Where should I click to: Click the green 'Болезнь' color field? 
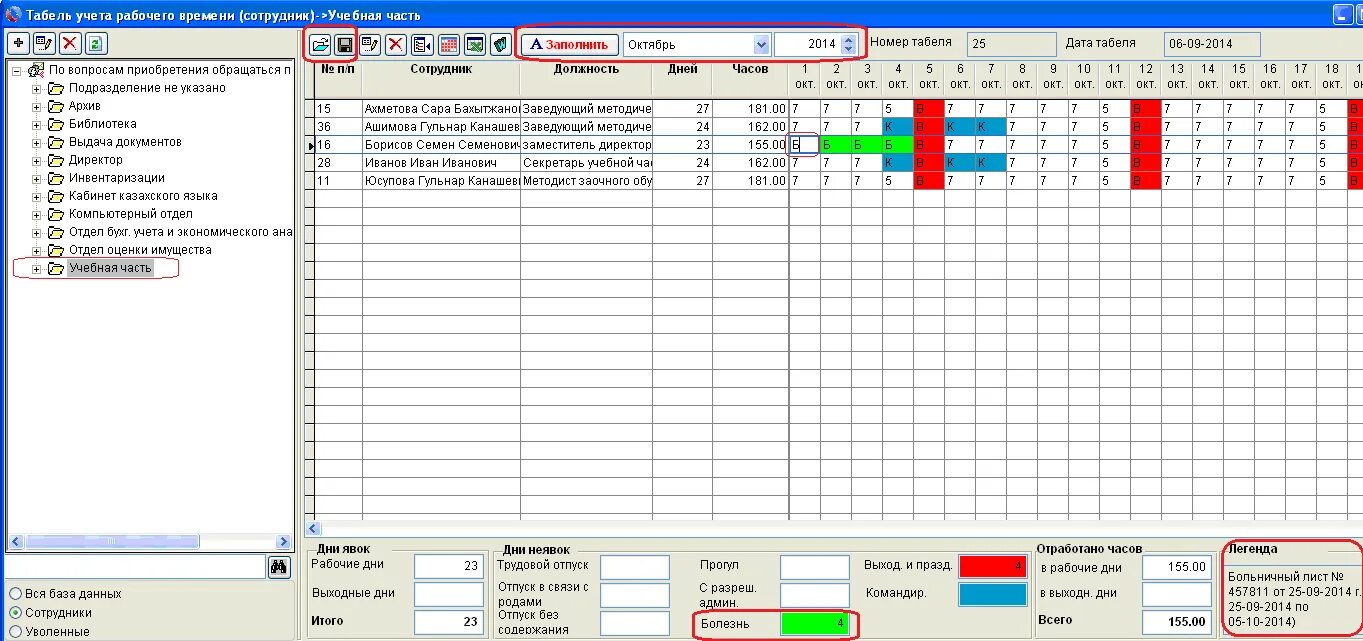click(813, 624)
